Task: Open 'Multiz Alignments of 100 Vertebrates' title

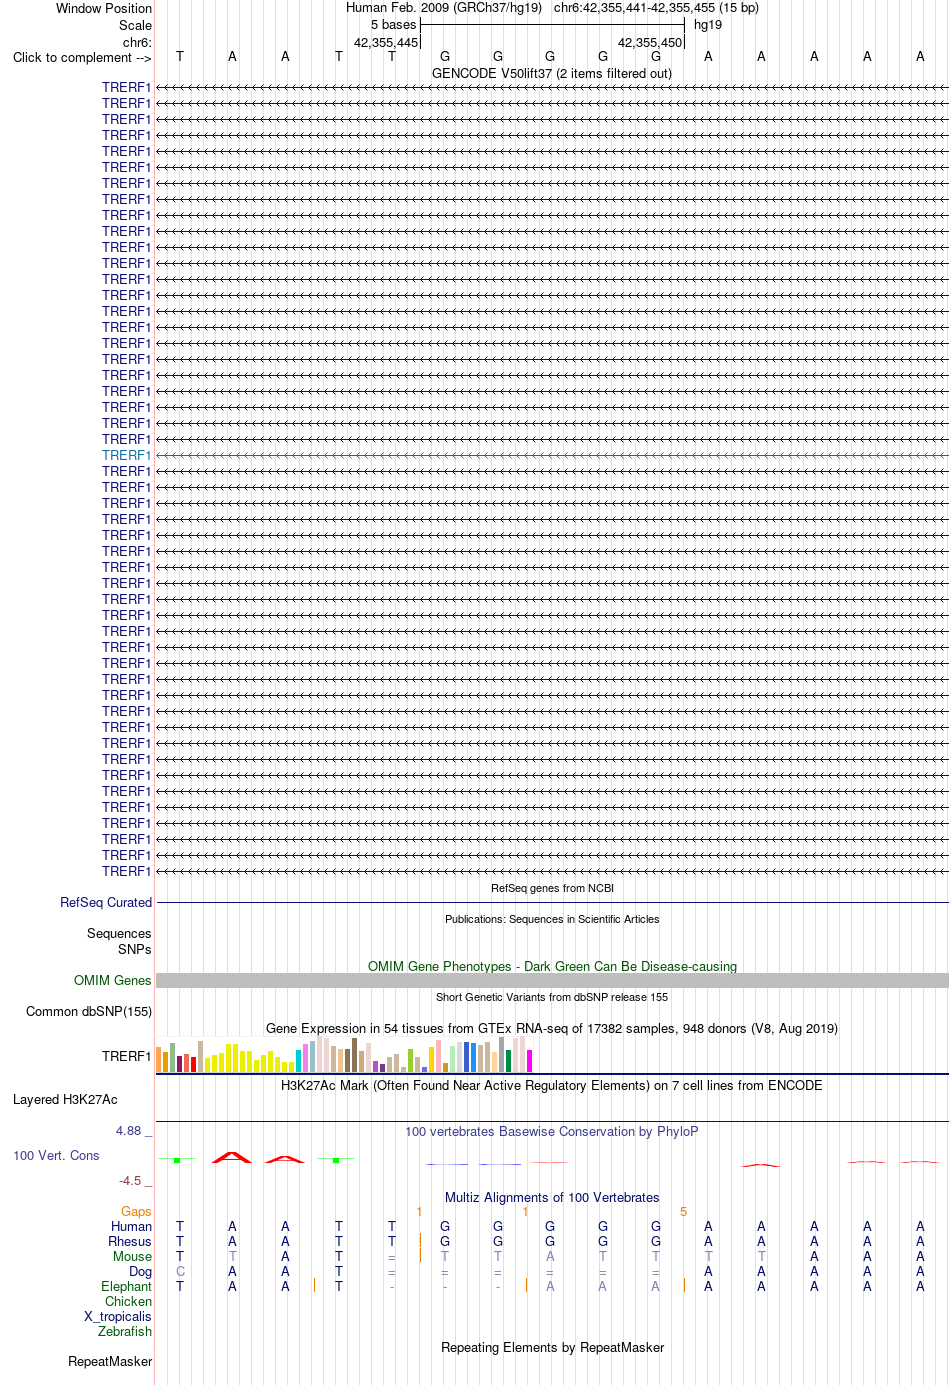Action: (x=552, y=1197)
